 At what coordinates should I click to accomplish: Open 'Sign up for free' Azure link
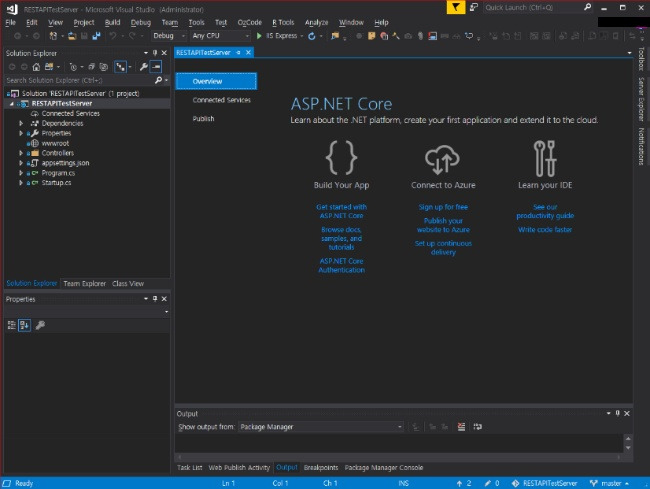pos(443,207)
